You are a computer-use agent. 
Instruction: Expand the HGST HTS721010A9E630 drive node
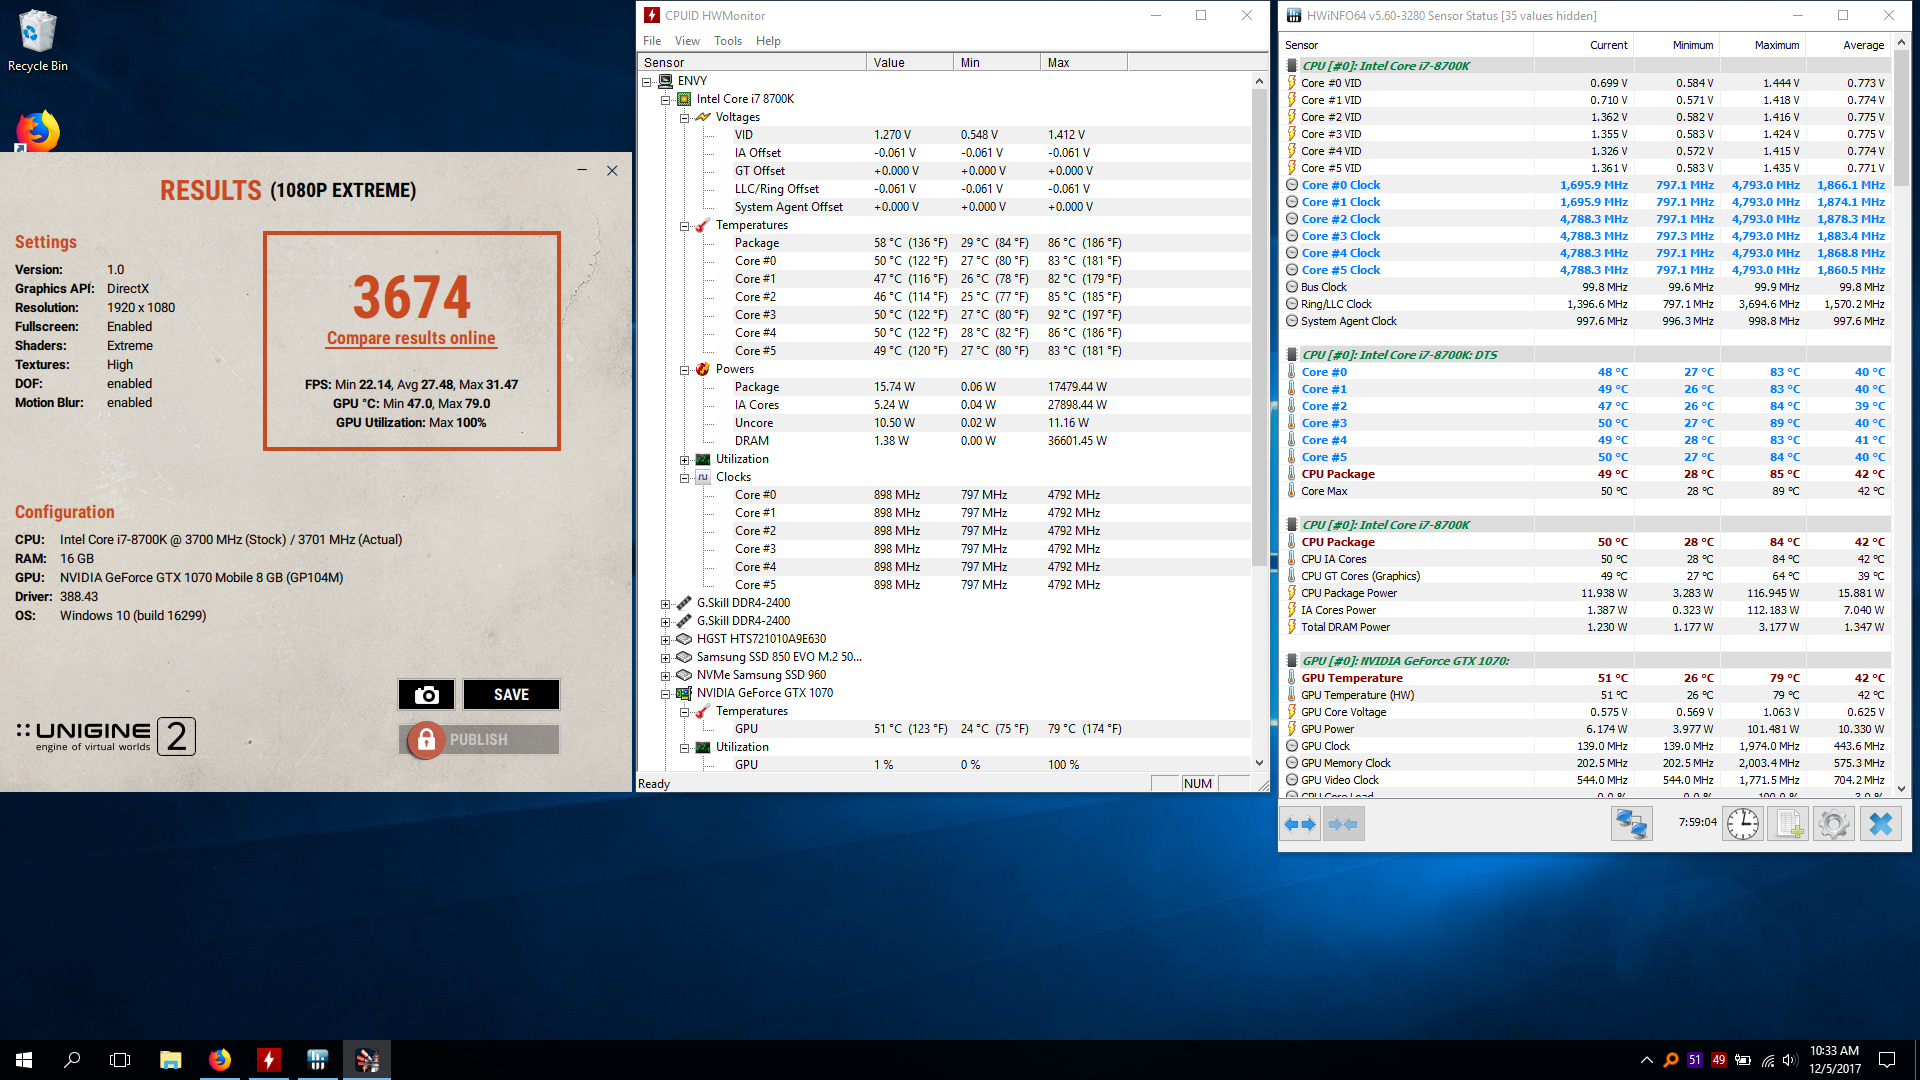pyautogui.click(x=665, y=640)
